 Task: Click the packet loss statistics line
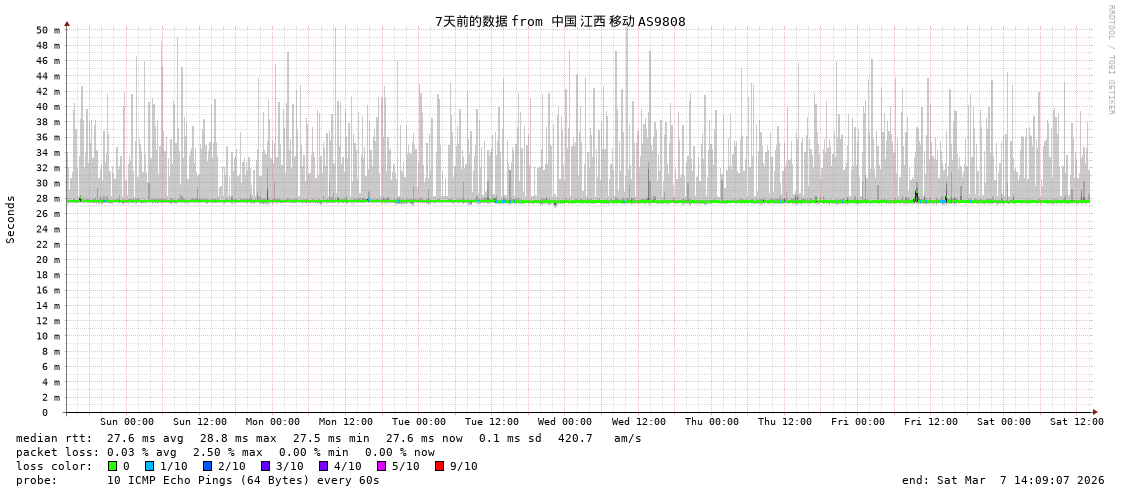click(x=225, y=452)
